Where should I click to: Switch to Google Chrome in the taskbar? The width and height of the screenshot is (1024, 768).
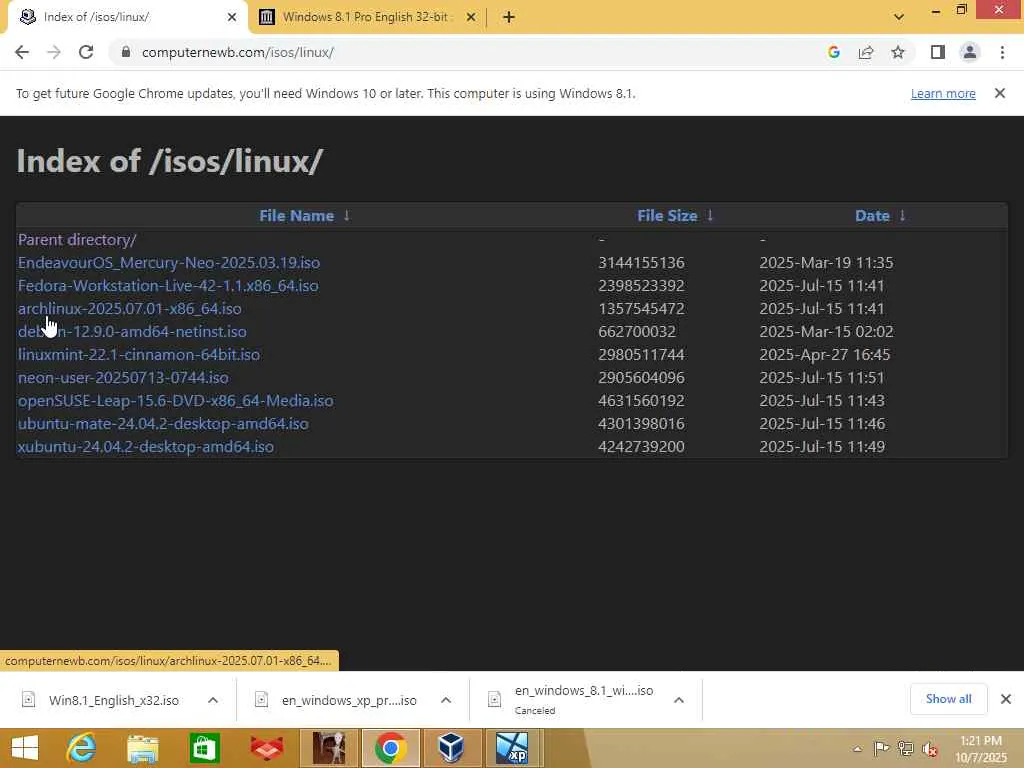coord(391,748)
